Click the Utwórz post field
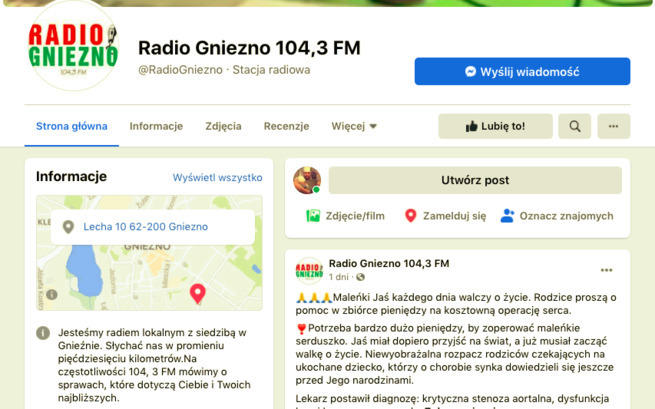The height and width of the screenshot is (409, 655). click(475, 181)
